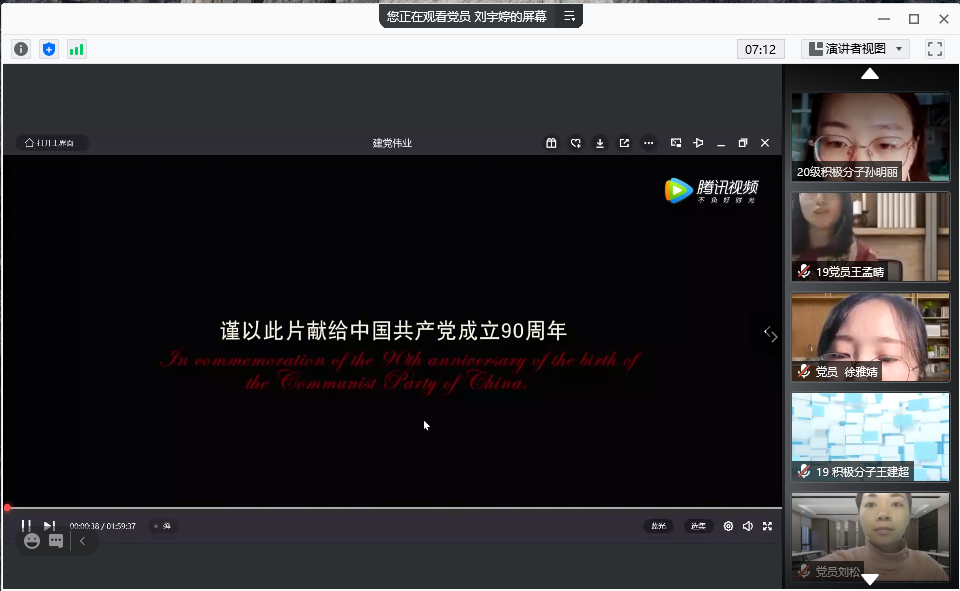Pause the video playback
The image size is (960, 591).
click(x=26, y=526)
